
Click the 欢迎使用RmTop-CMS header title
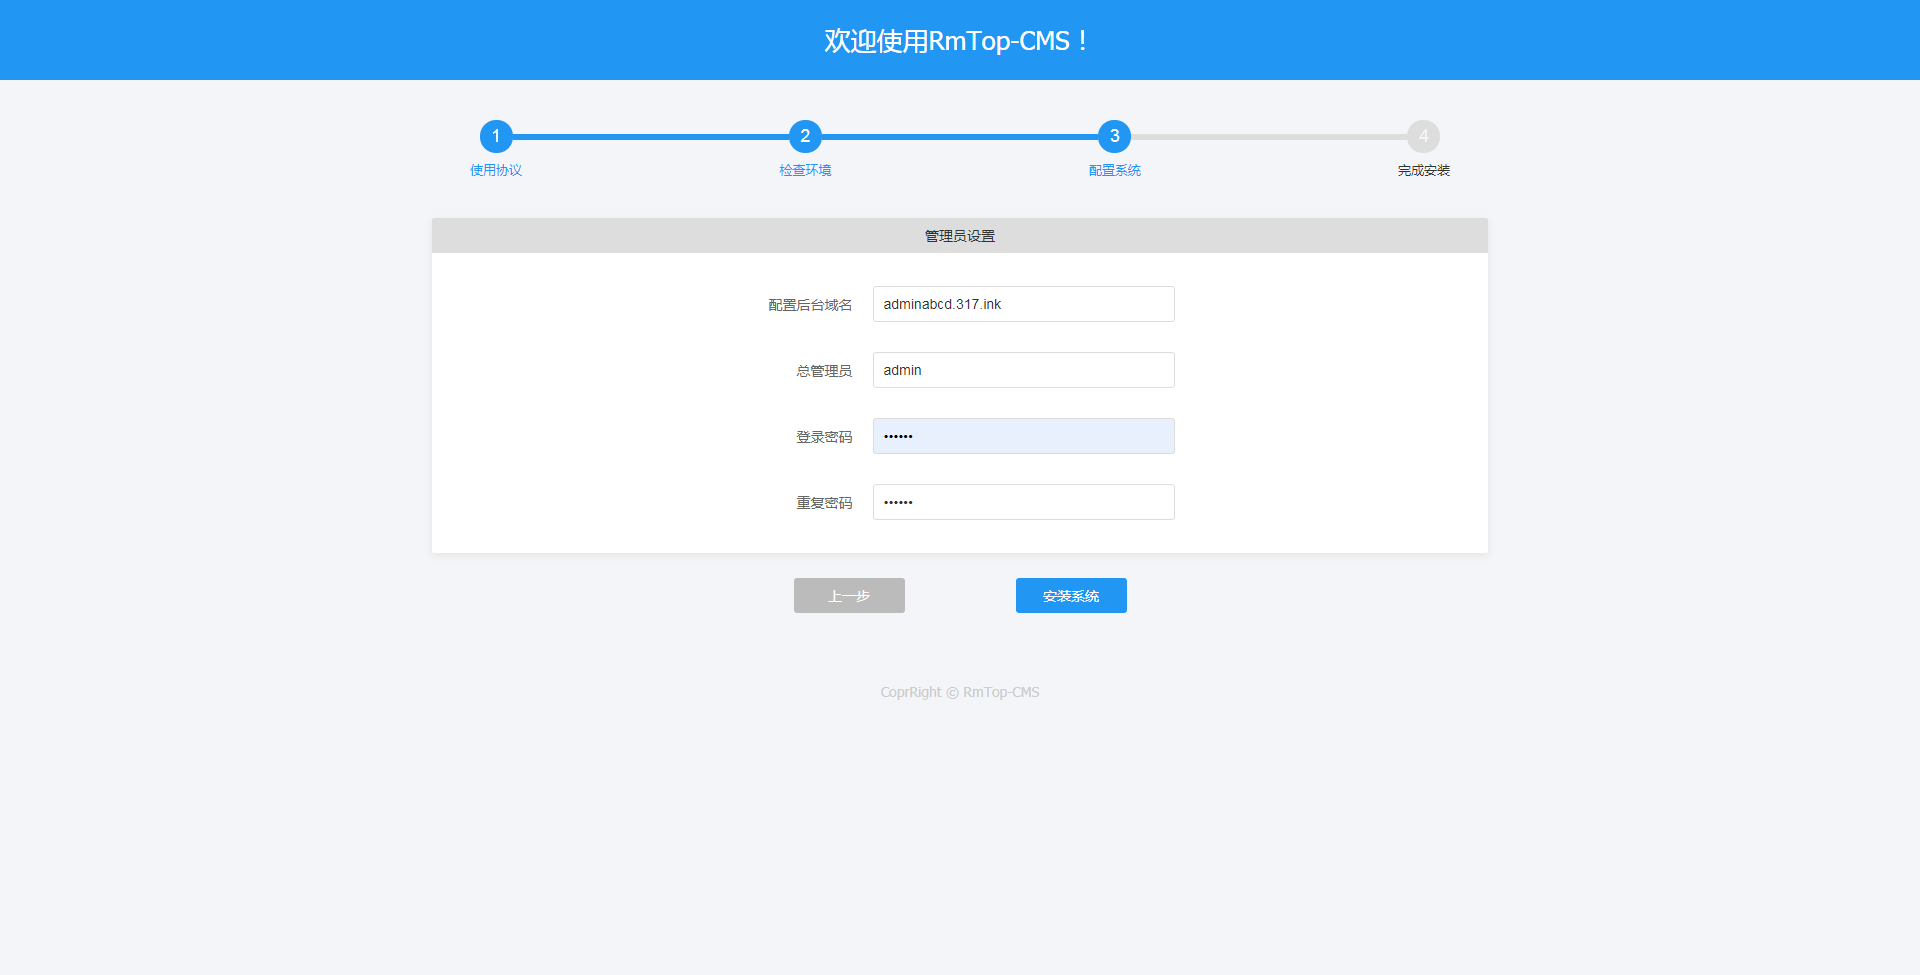click(957, 41)
